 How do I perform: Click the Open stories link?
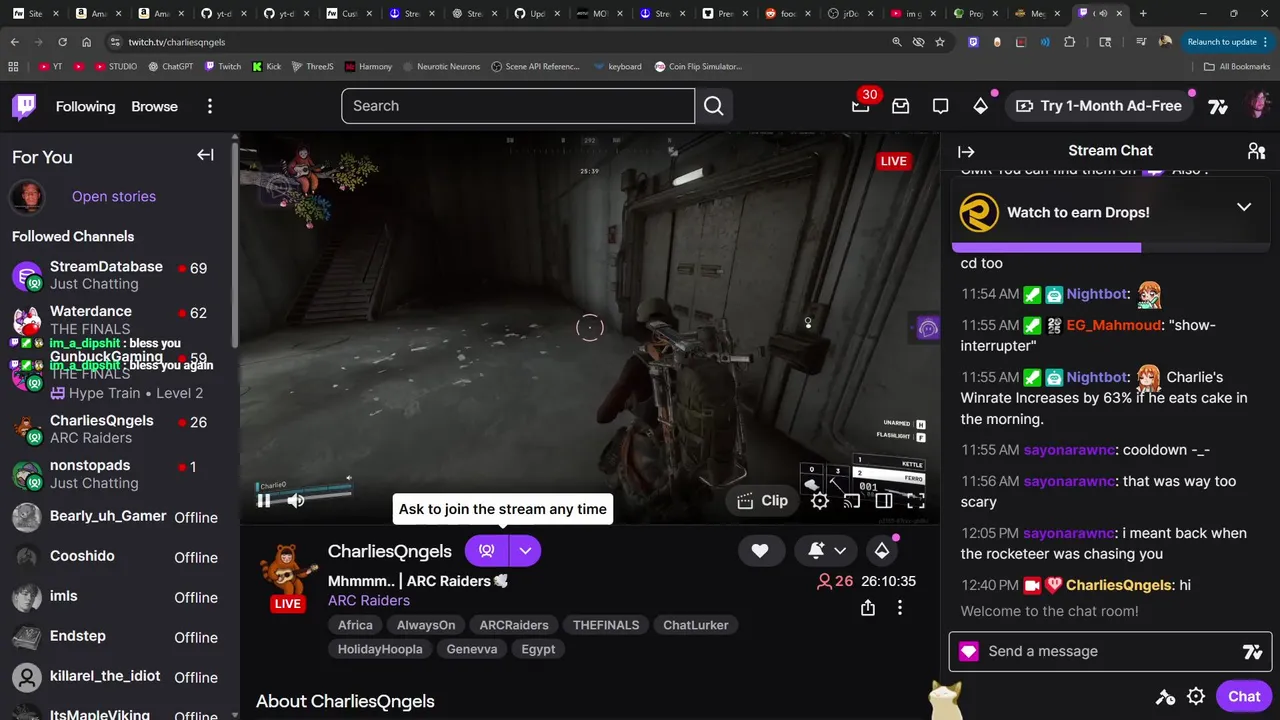point(114,196)
